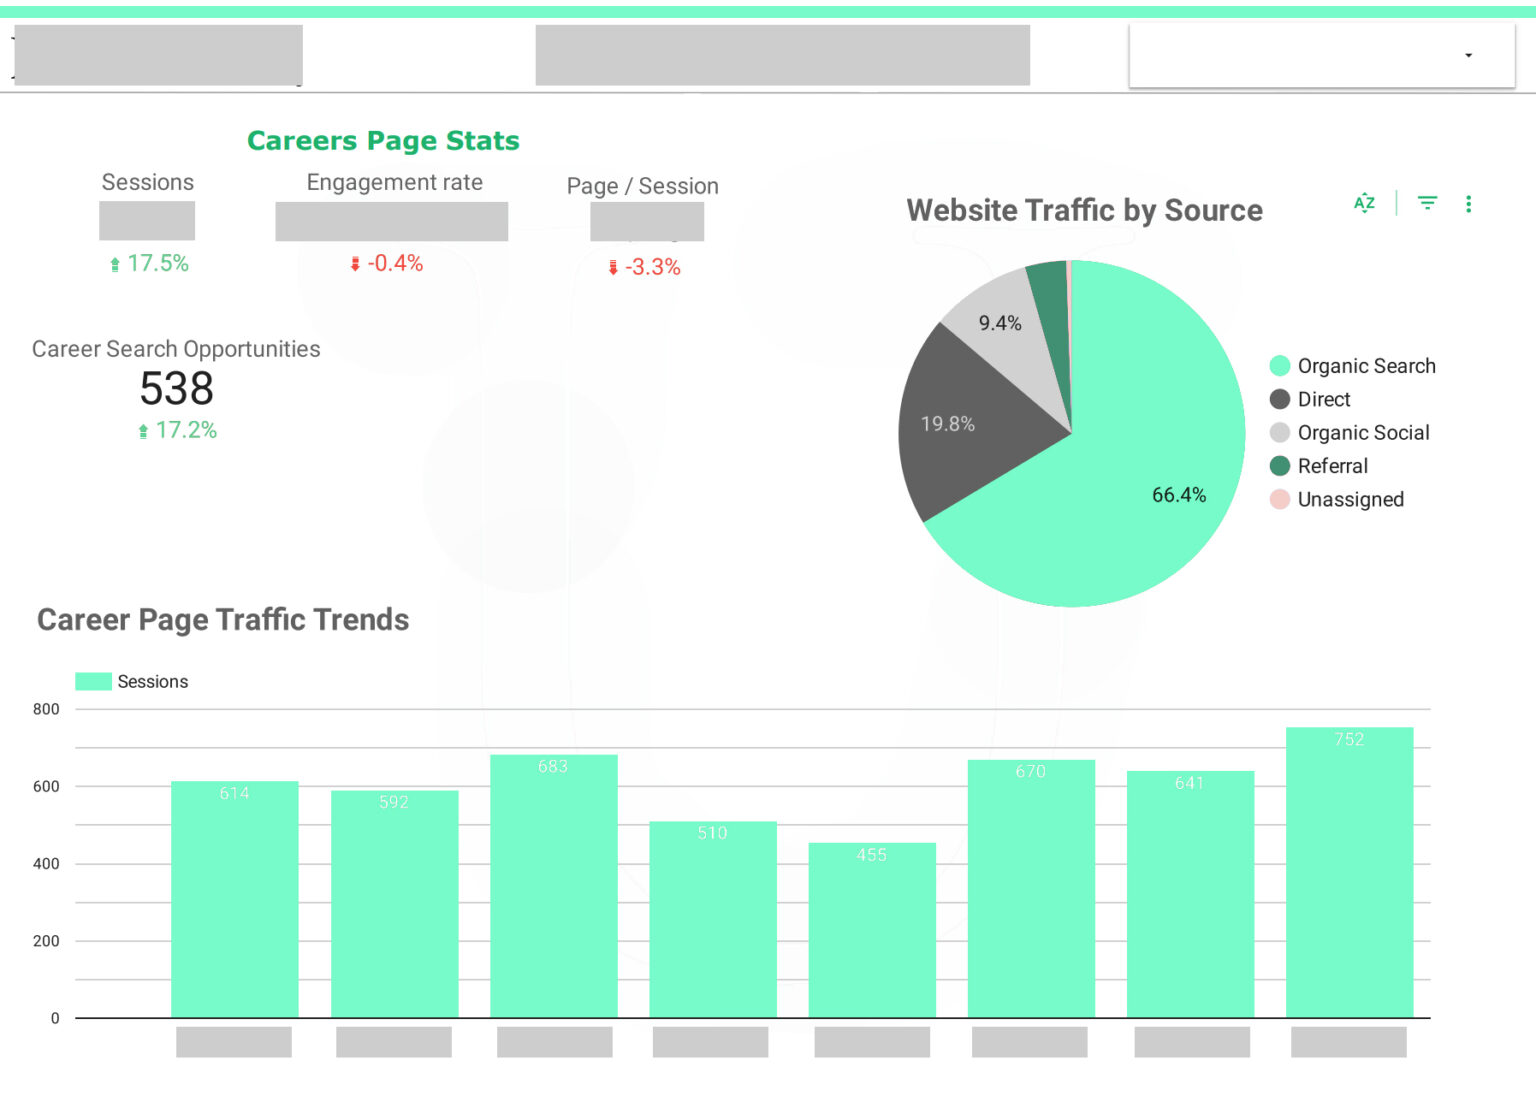This screenshot has width=1536, height=1120.
Task: Click the Direct legend swatch
Action: coord(1280,399)
